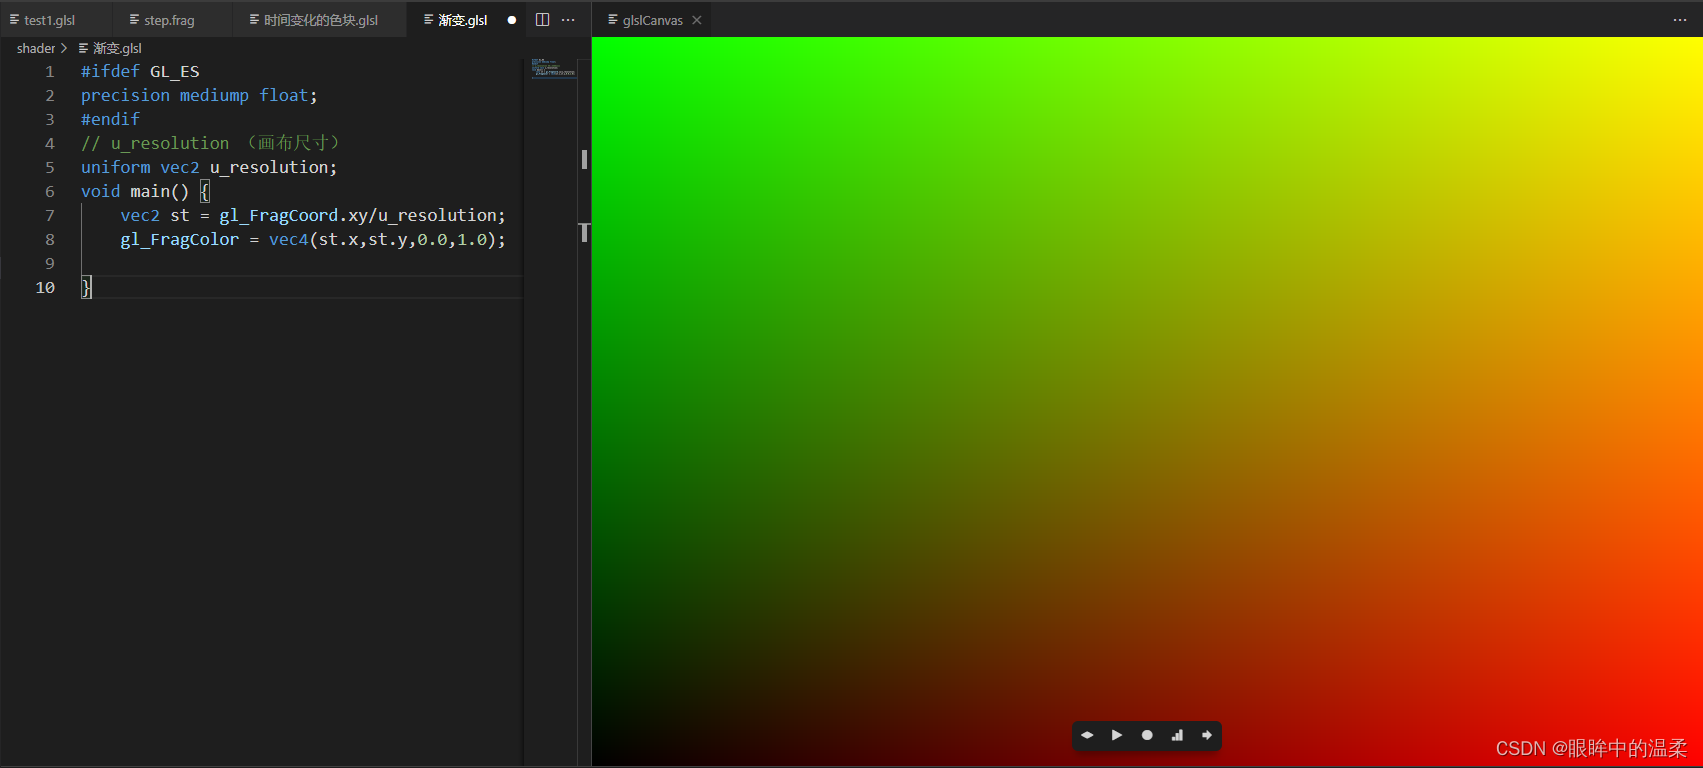
Task: Place cursor on '#ifdef GL_ES' line
Action: (x=140, y=72)
